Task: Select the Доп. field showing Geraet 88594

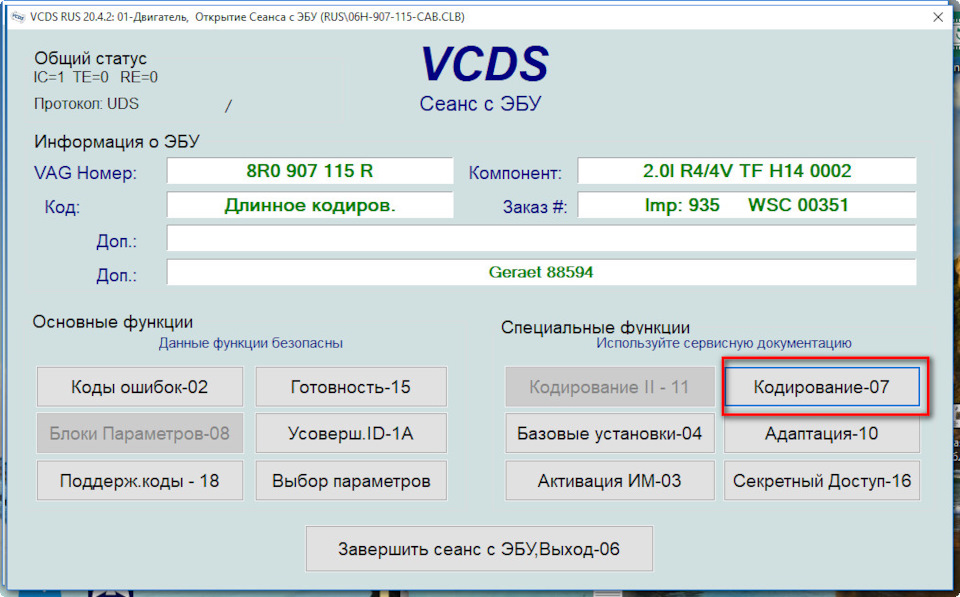Action: [543, 271]
